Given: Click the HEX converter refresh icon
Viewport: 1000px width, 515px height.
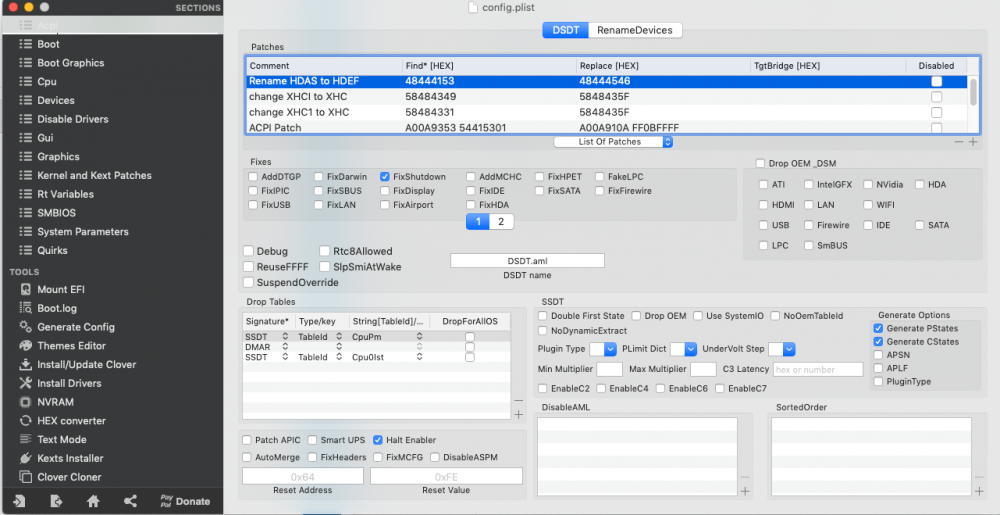Looking at the screenshot, I should tap(26, 421).
